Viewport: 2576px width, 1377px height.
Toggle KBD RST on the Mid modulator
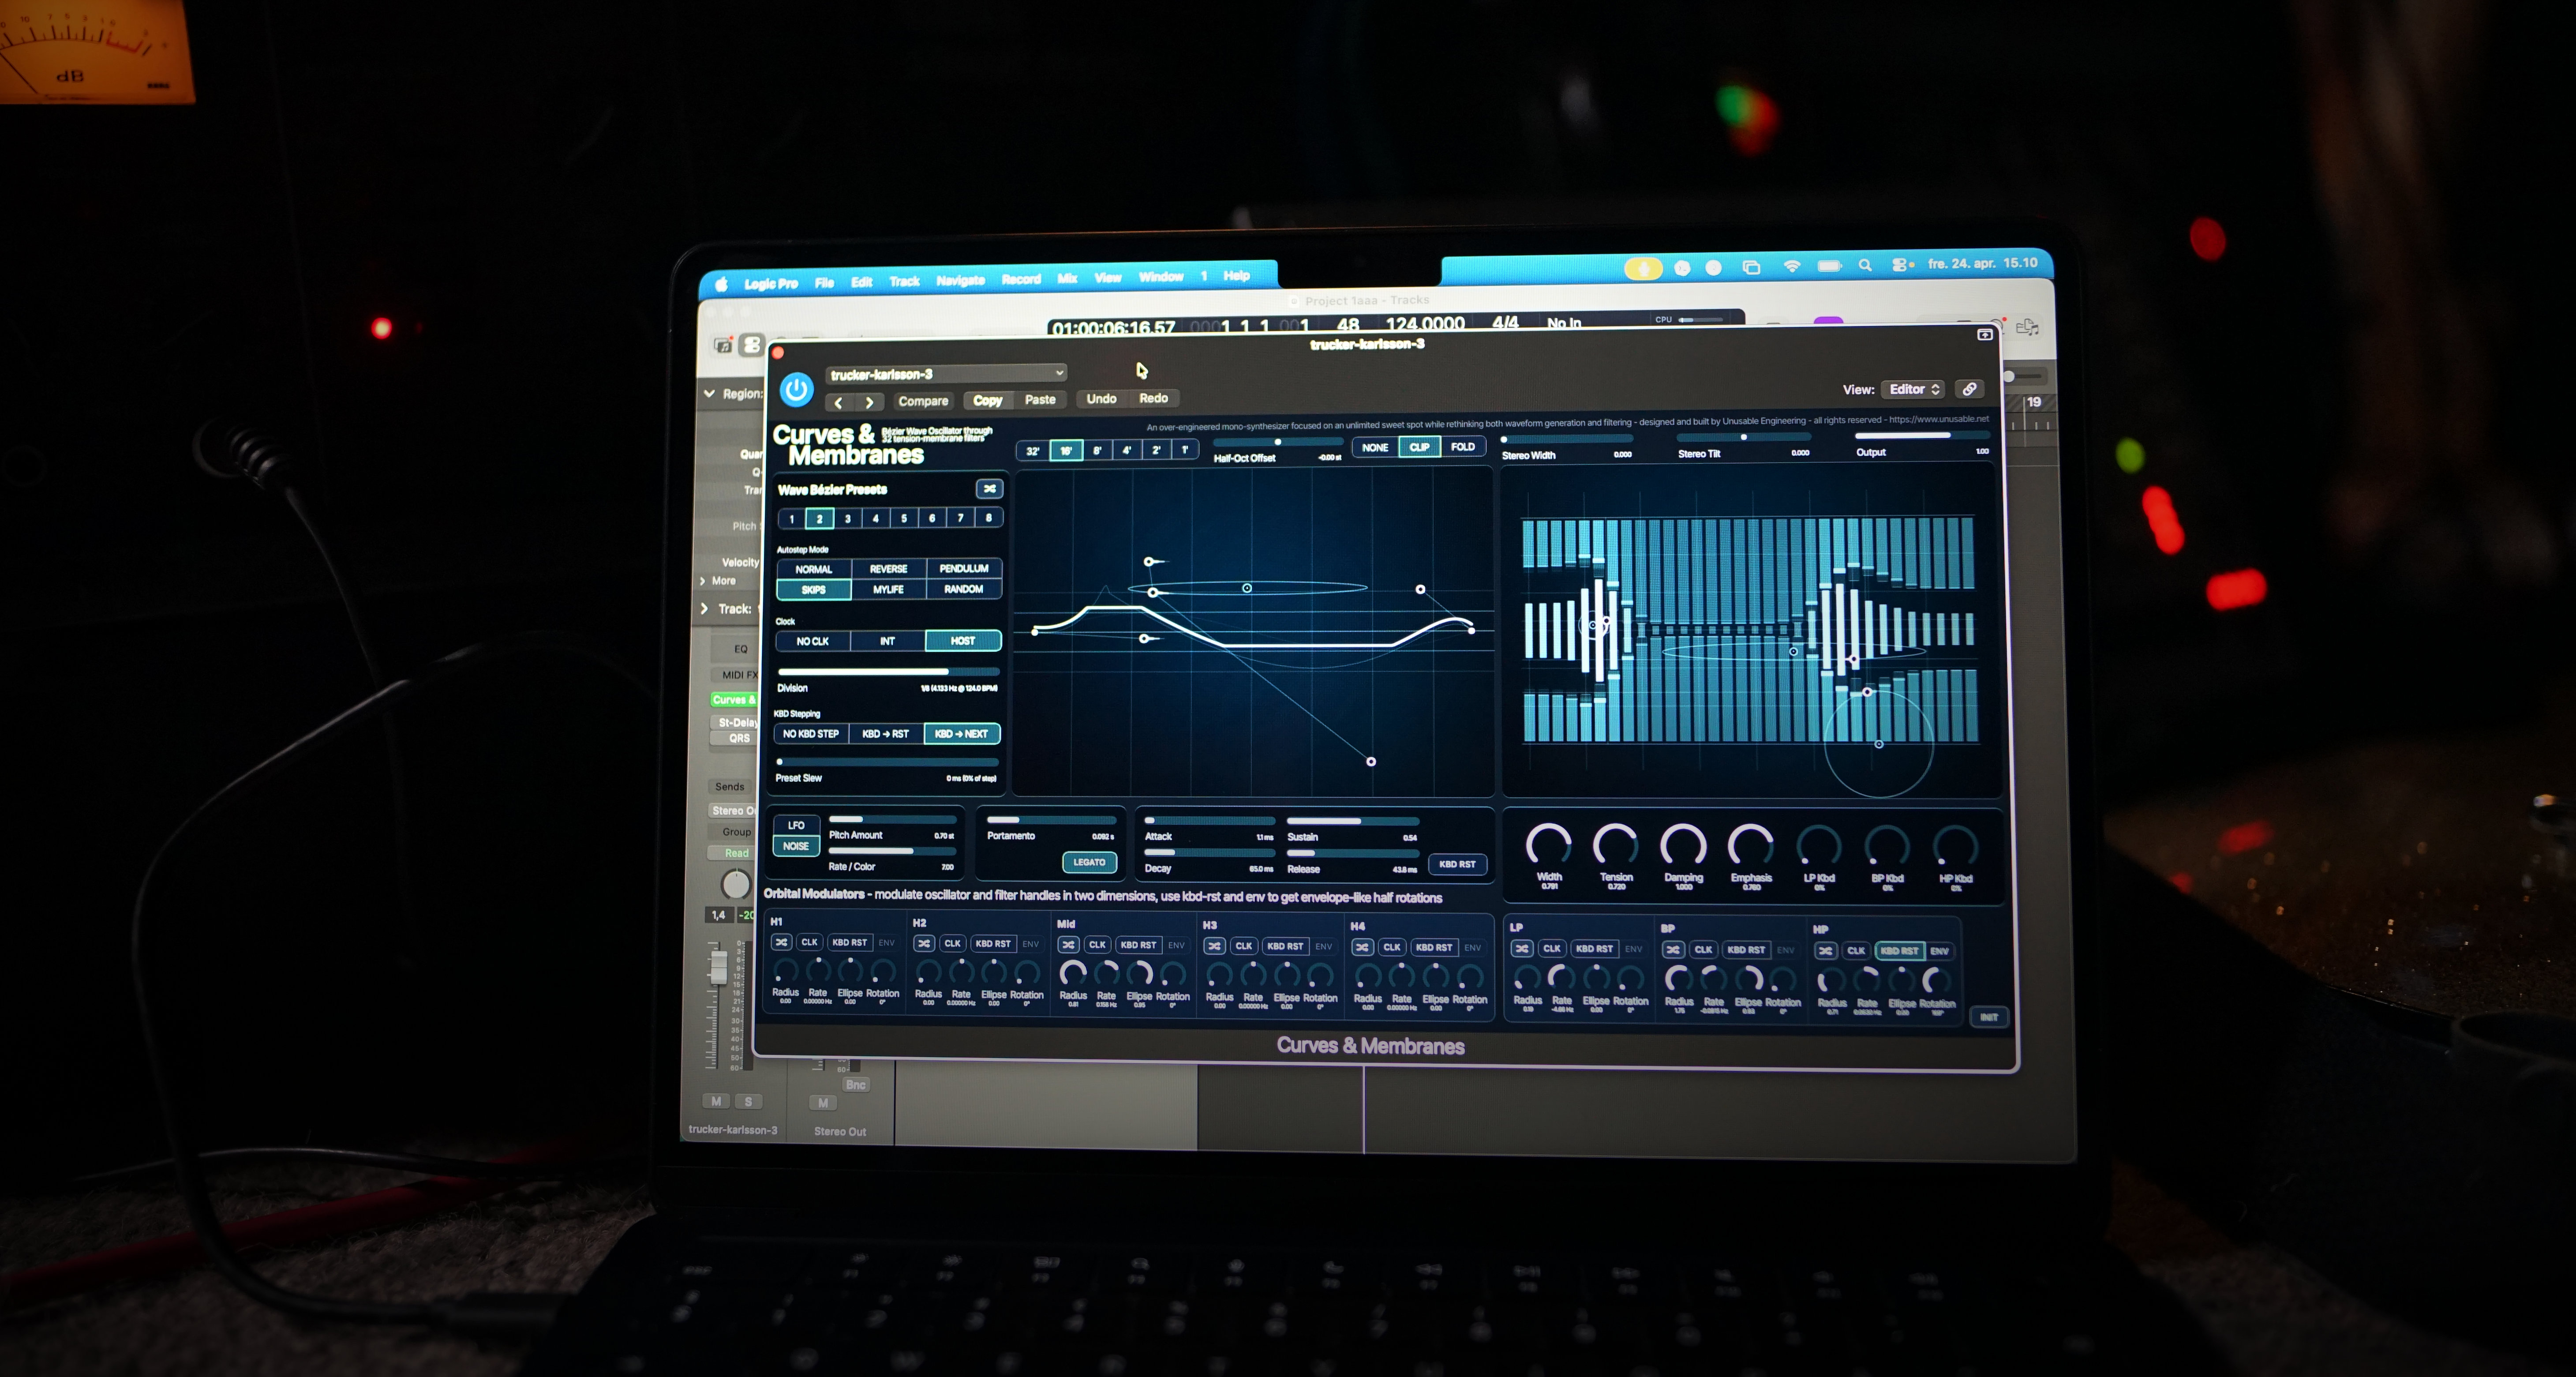point(1139,945)
